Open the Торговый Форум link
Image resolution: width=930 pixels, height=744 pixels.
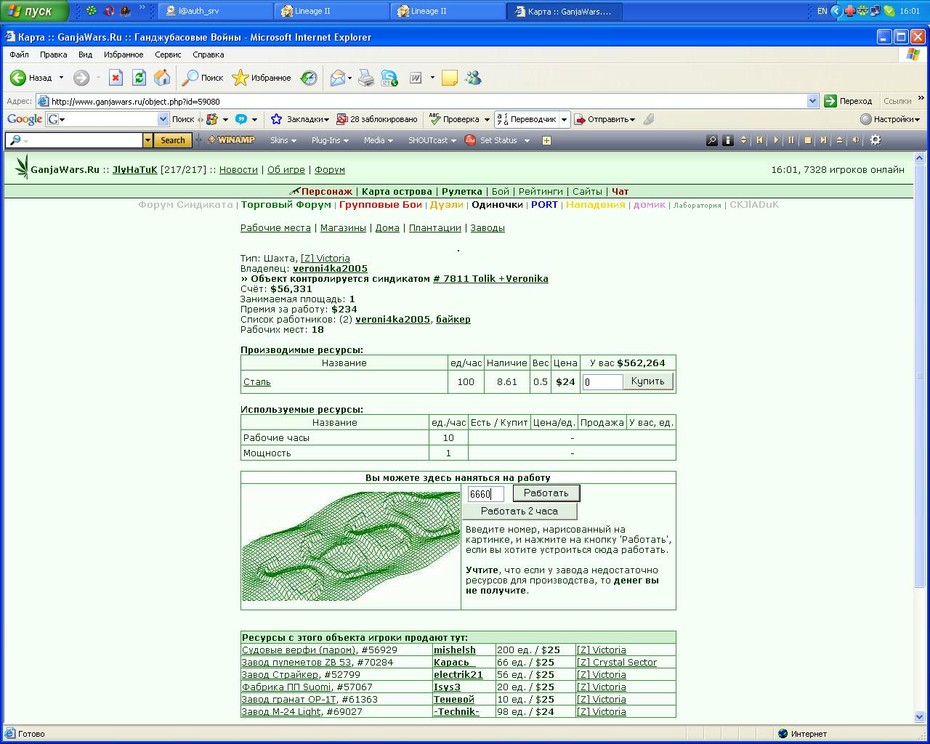(x=286, y=205)
